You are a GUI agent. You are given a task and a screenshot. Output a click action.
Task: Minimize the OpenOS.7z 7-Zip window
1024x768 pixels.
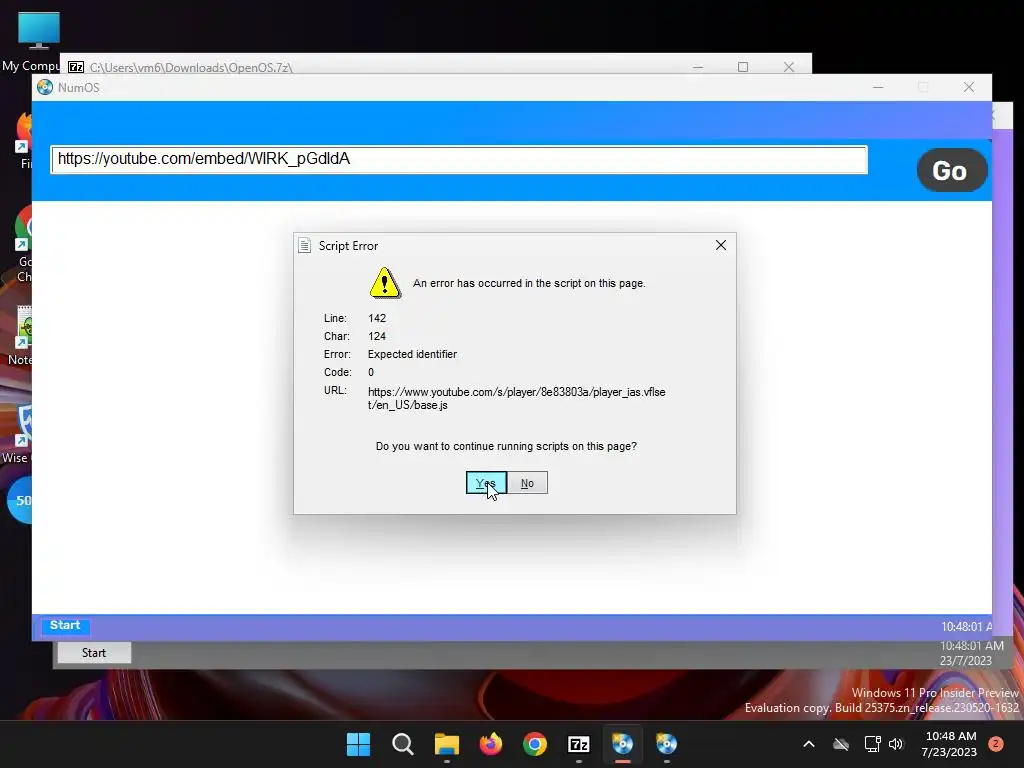click(x=697, y=67)
